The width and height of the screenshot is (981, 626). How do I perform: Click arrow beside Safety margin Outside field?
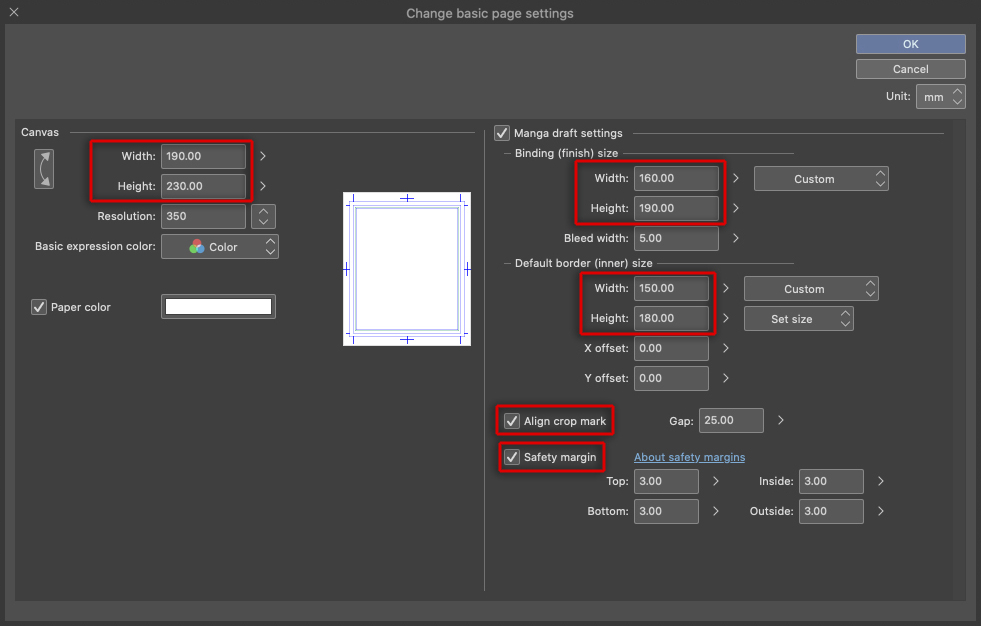coord(880,511)
